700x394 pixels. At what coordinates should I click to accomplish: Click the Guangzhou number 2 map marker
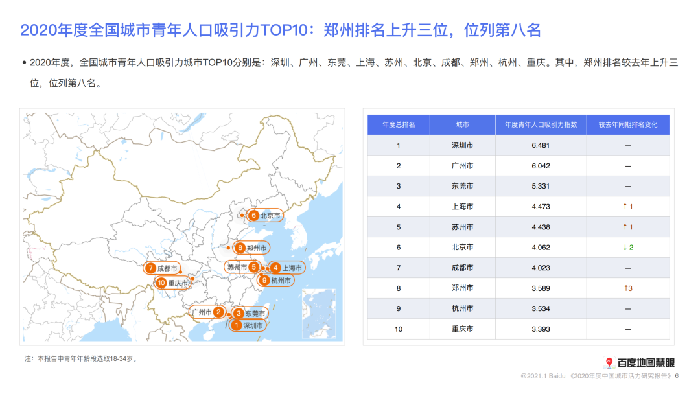point(207,312)
